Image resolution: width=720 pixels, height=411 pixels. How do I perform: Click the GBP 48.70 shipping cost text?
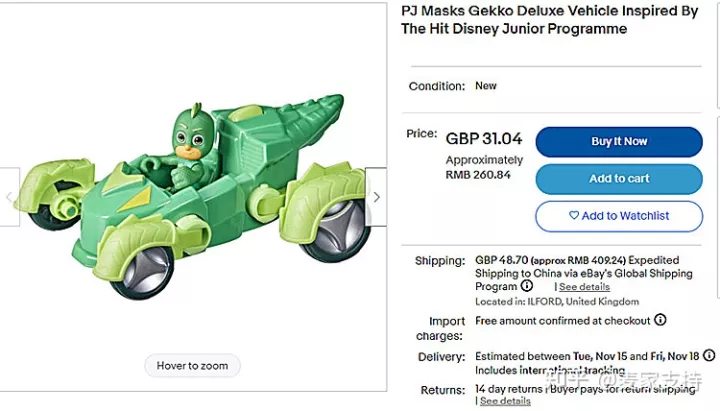[x=500, y=261]
